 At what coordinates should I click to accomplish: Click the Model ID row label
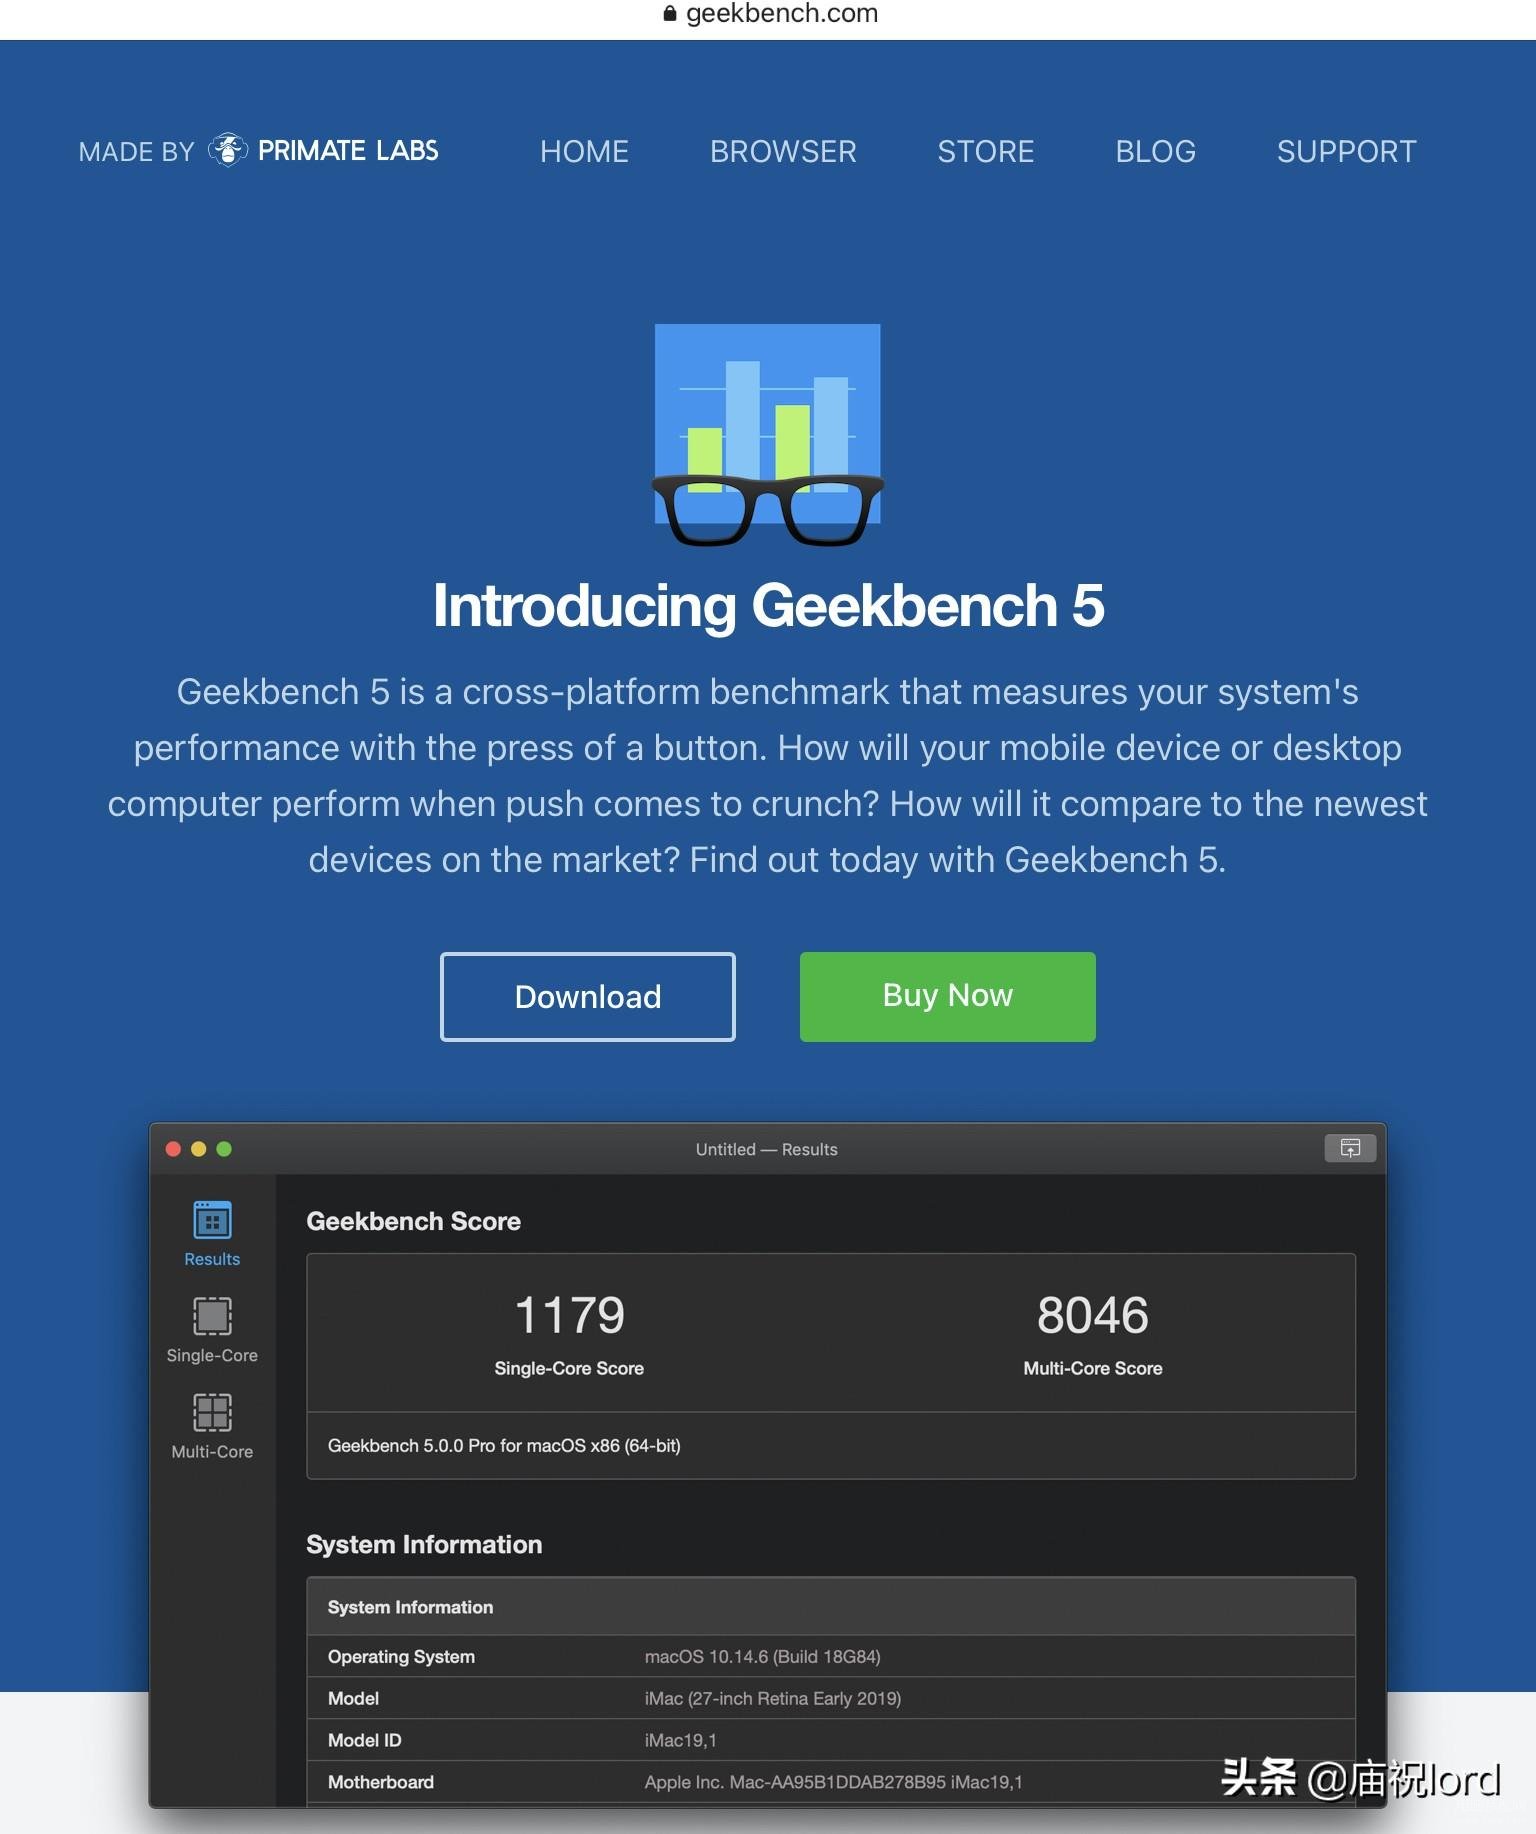coord(364,1741)
